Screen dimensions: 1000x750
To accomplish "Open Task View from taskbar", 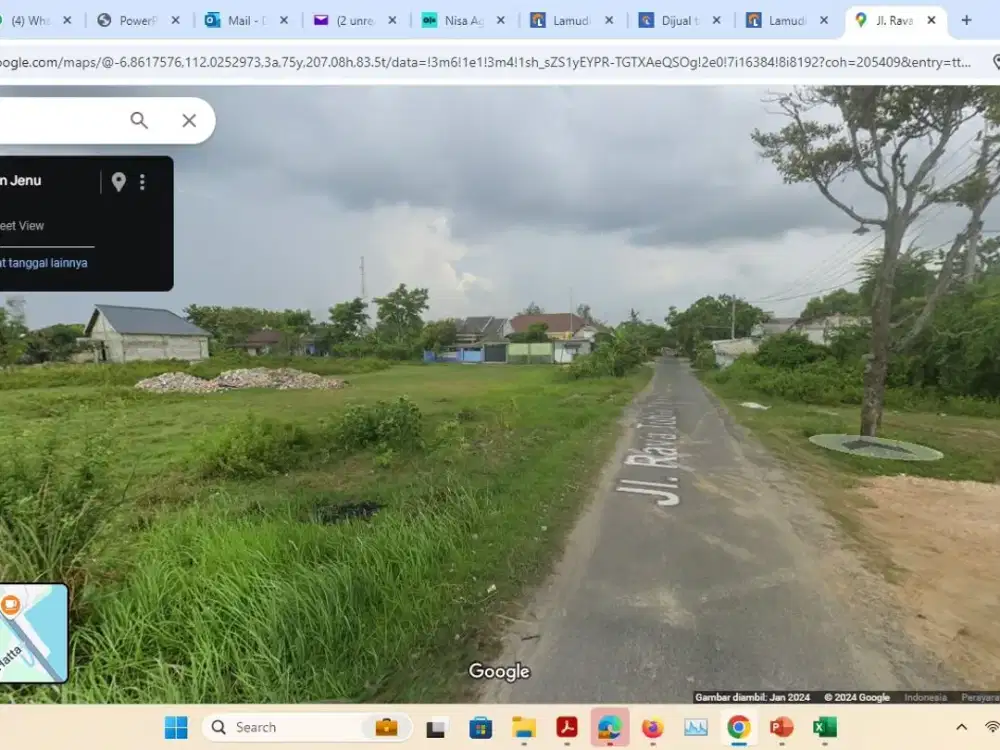I will pos(436,728).
